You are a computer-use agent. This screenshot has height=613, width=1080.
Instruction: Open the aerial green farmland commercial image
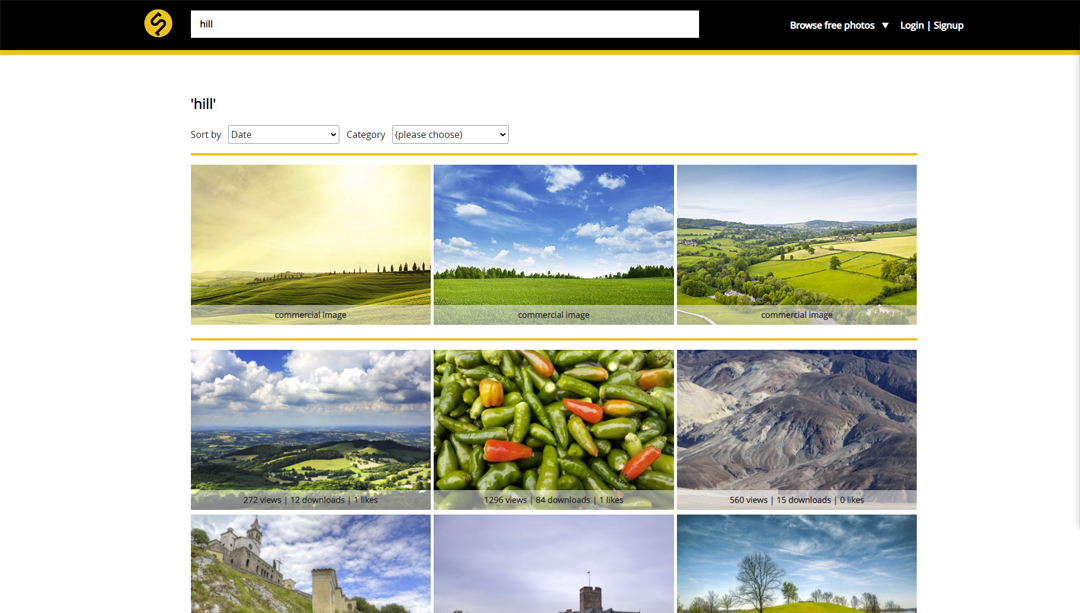[797, 245]
